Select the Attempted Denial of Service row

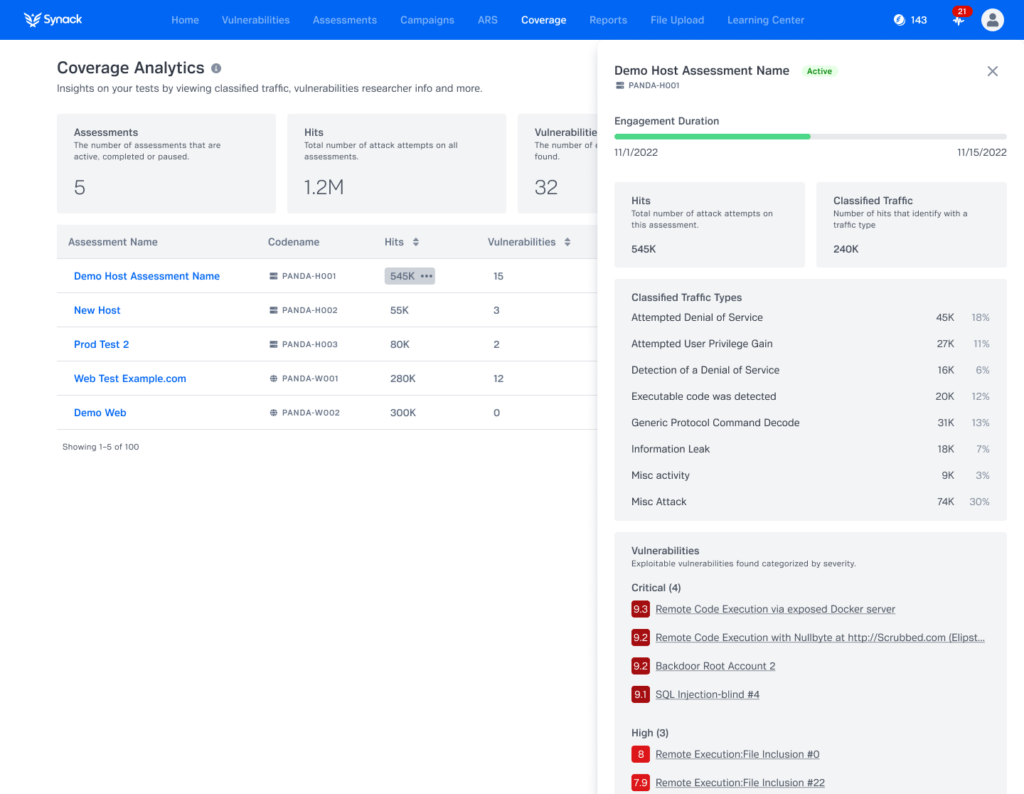click(810, 317)
